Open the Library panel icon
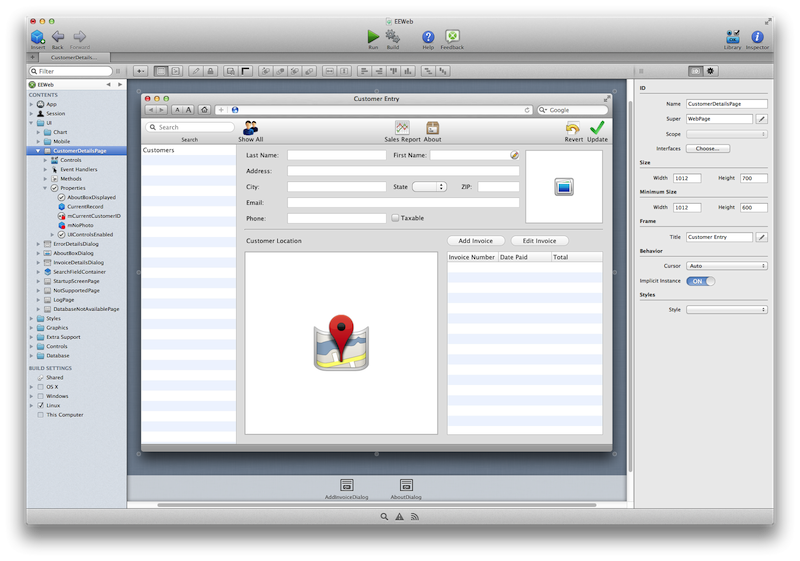 732,37
